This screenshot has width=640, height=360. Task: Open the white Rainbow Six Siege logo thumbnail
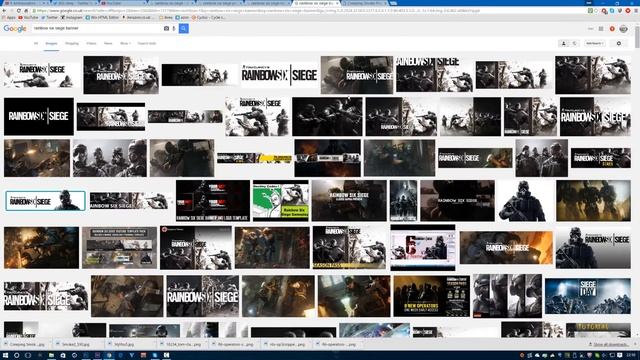pyautogui.click(x=280, y=75)
